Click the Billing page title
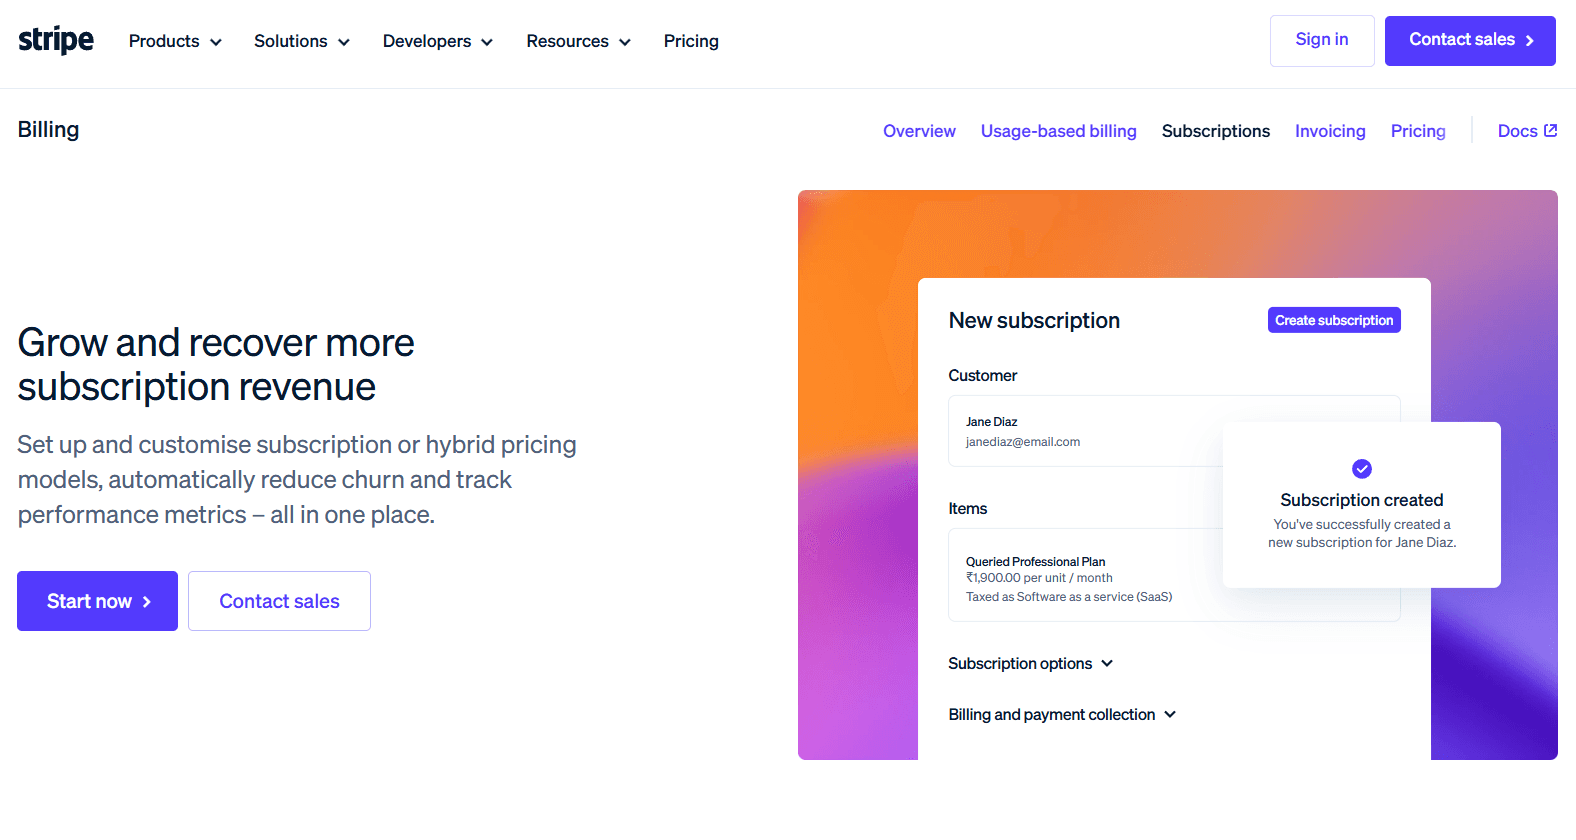The image size is (1576, 840). tap(48, 130)
